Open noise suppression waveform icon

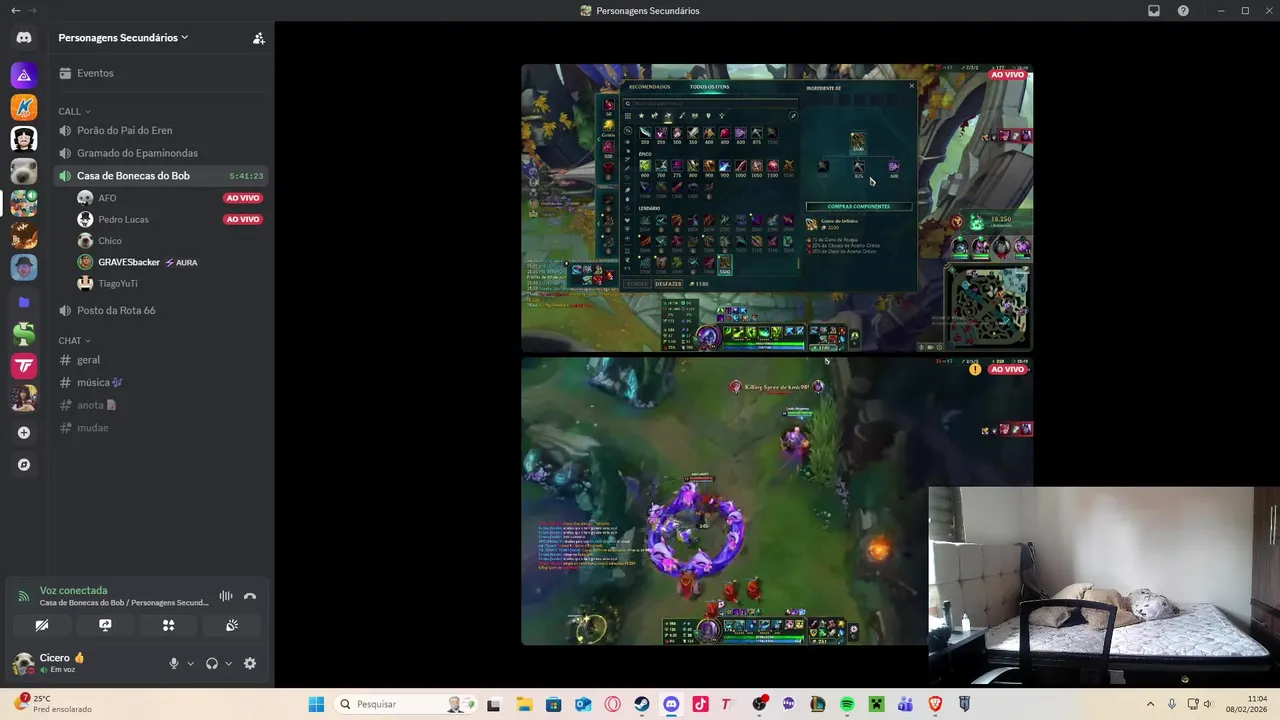[x=226, y=596]
